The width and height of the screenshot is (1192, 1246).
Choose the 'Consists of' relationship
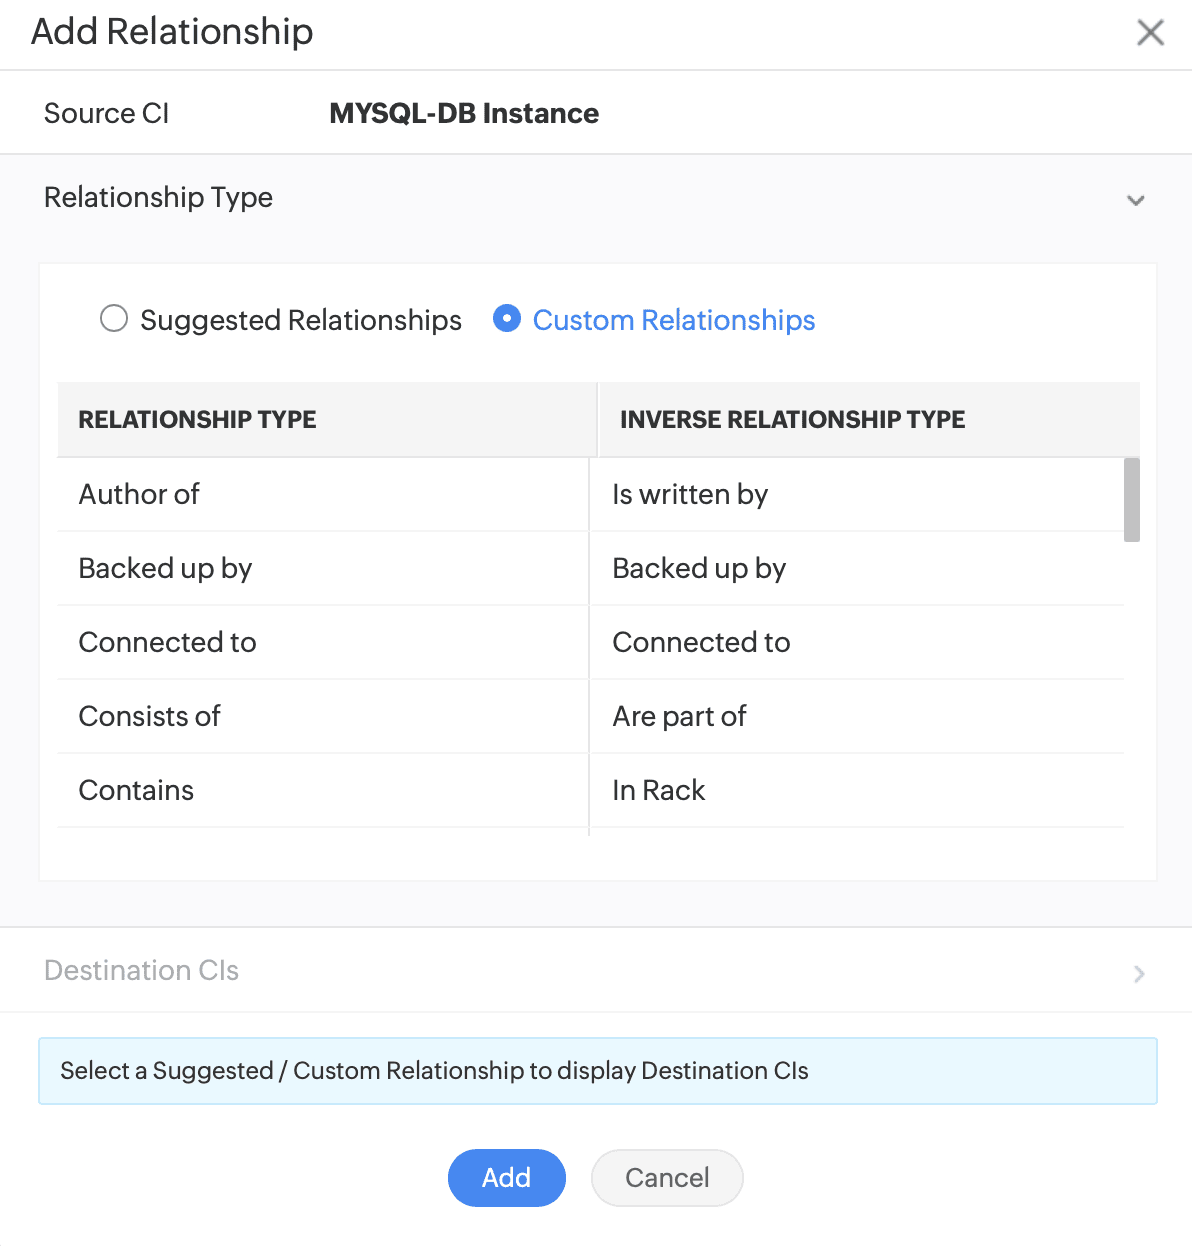click(149, 716)
